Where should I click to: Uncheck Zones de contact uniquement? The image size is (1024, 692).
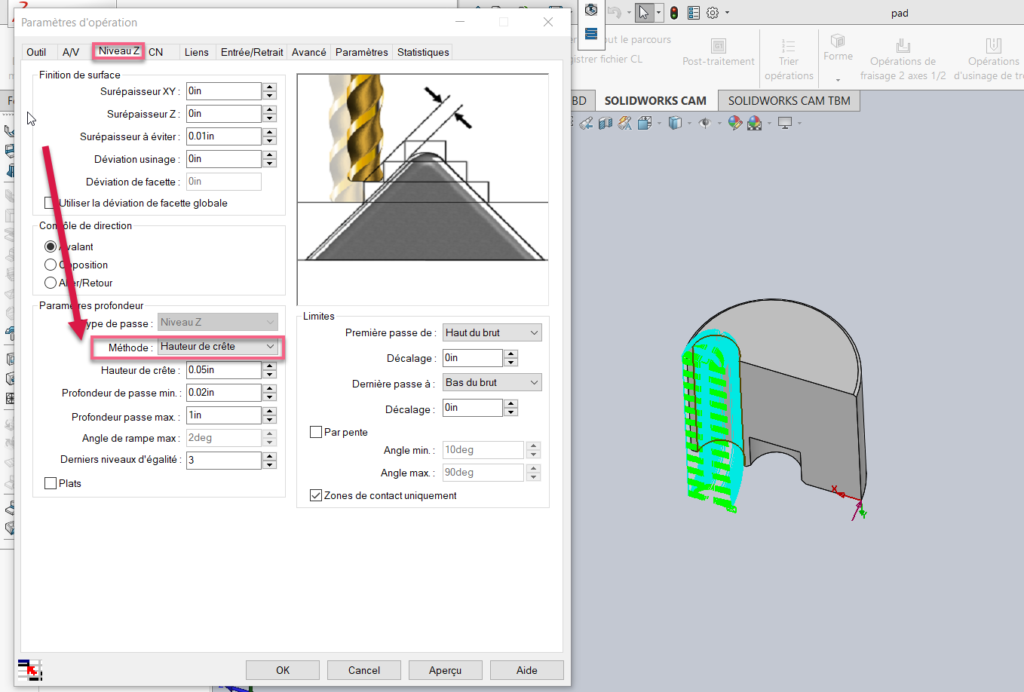[317, 495]
